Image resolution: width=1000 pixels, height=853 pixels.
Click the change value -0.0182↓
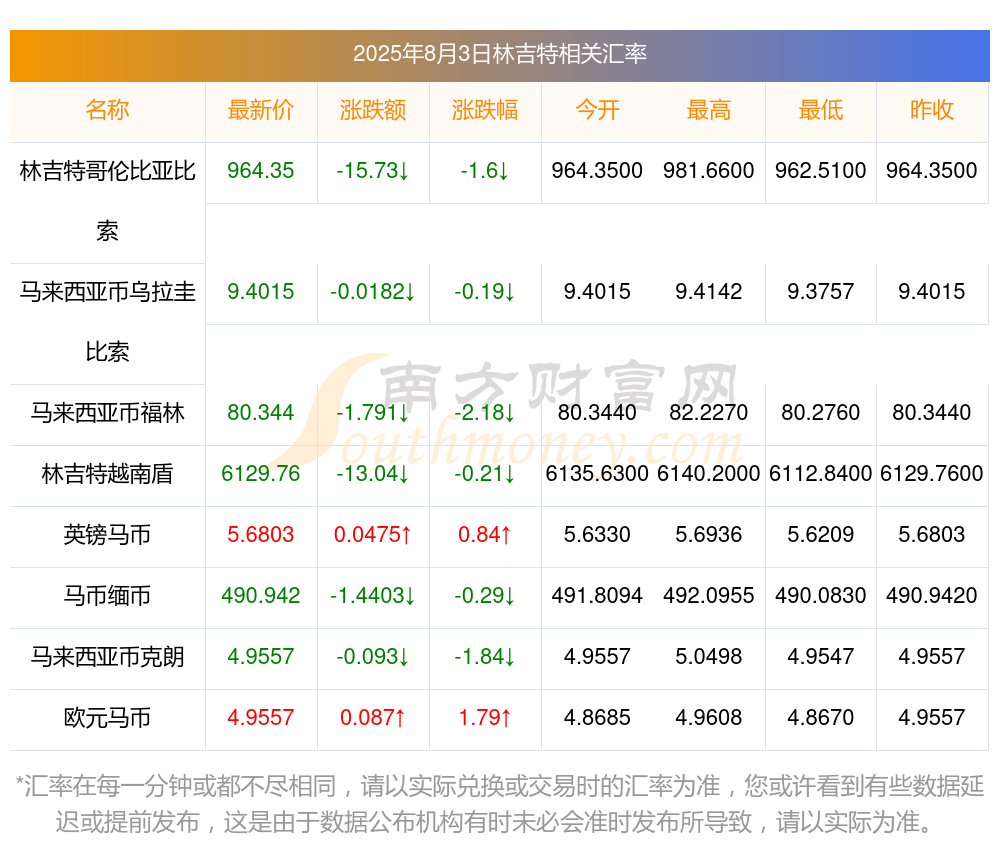(x=373, y=292)
